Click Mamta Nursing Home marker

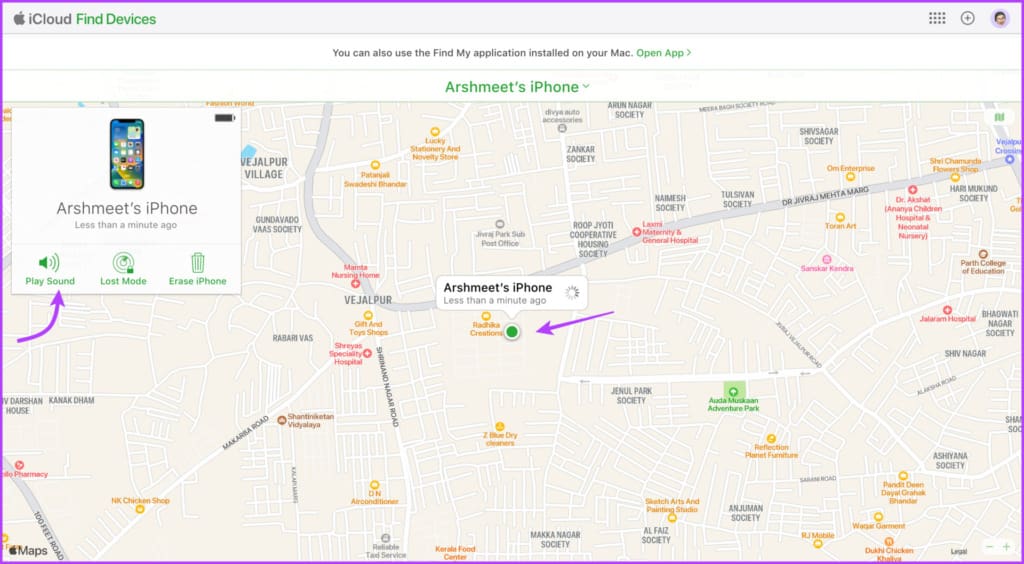click(x=355, y=283)
